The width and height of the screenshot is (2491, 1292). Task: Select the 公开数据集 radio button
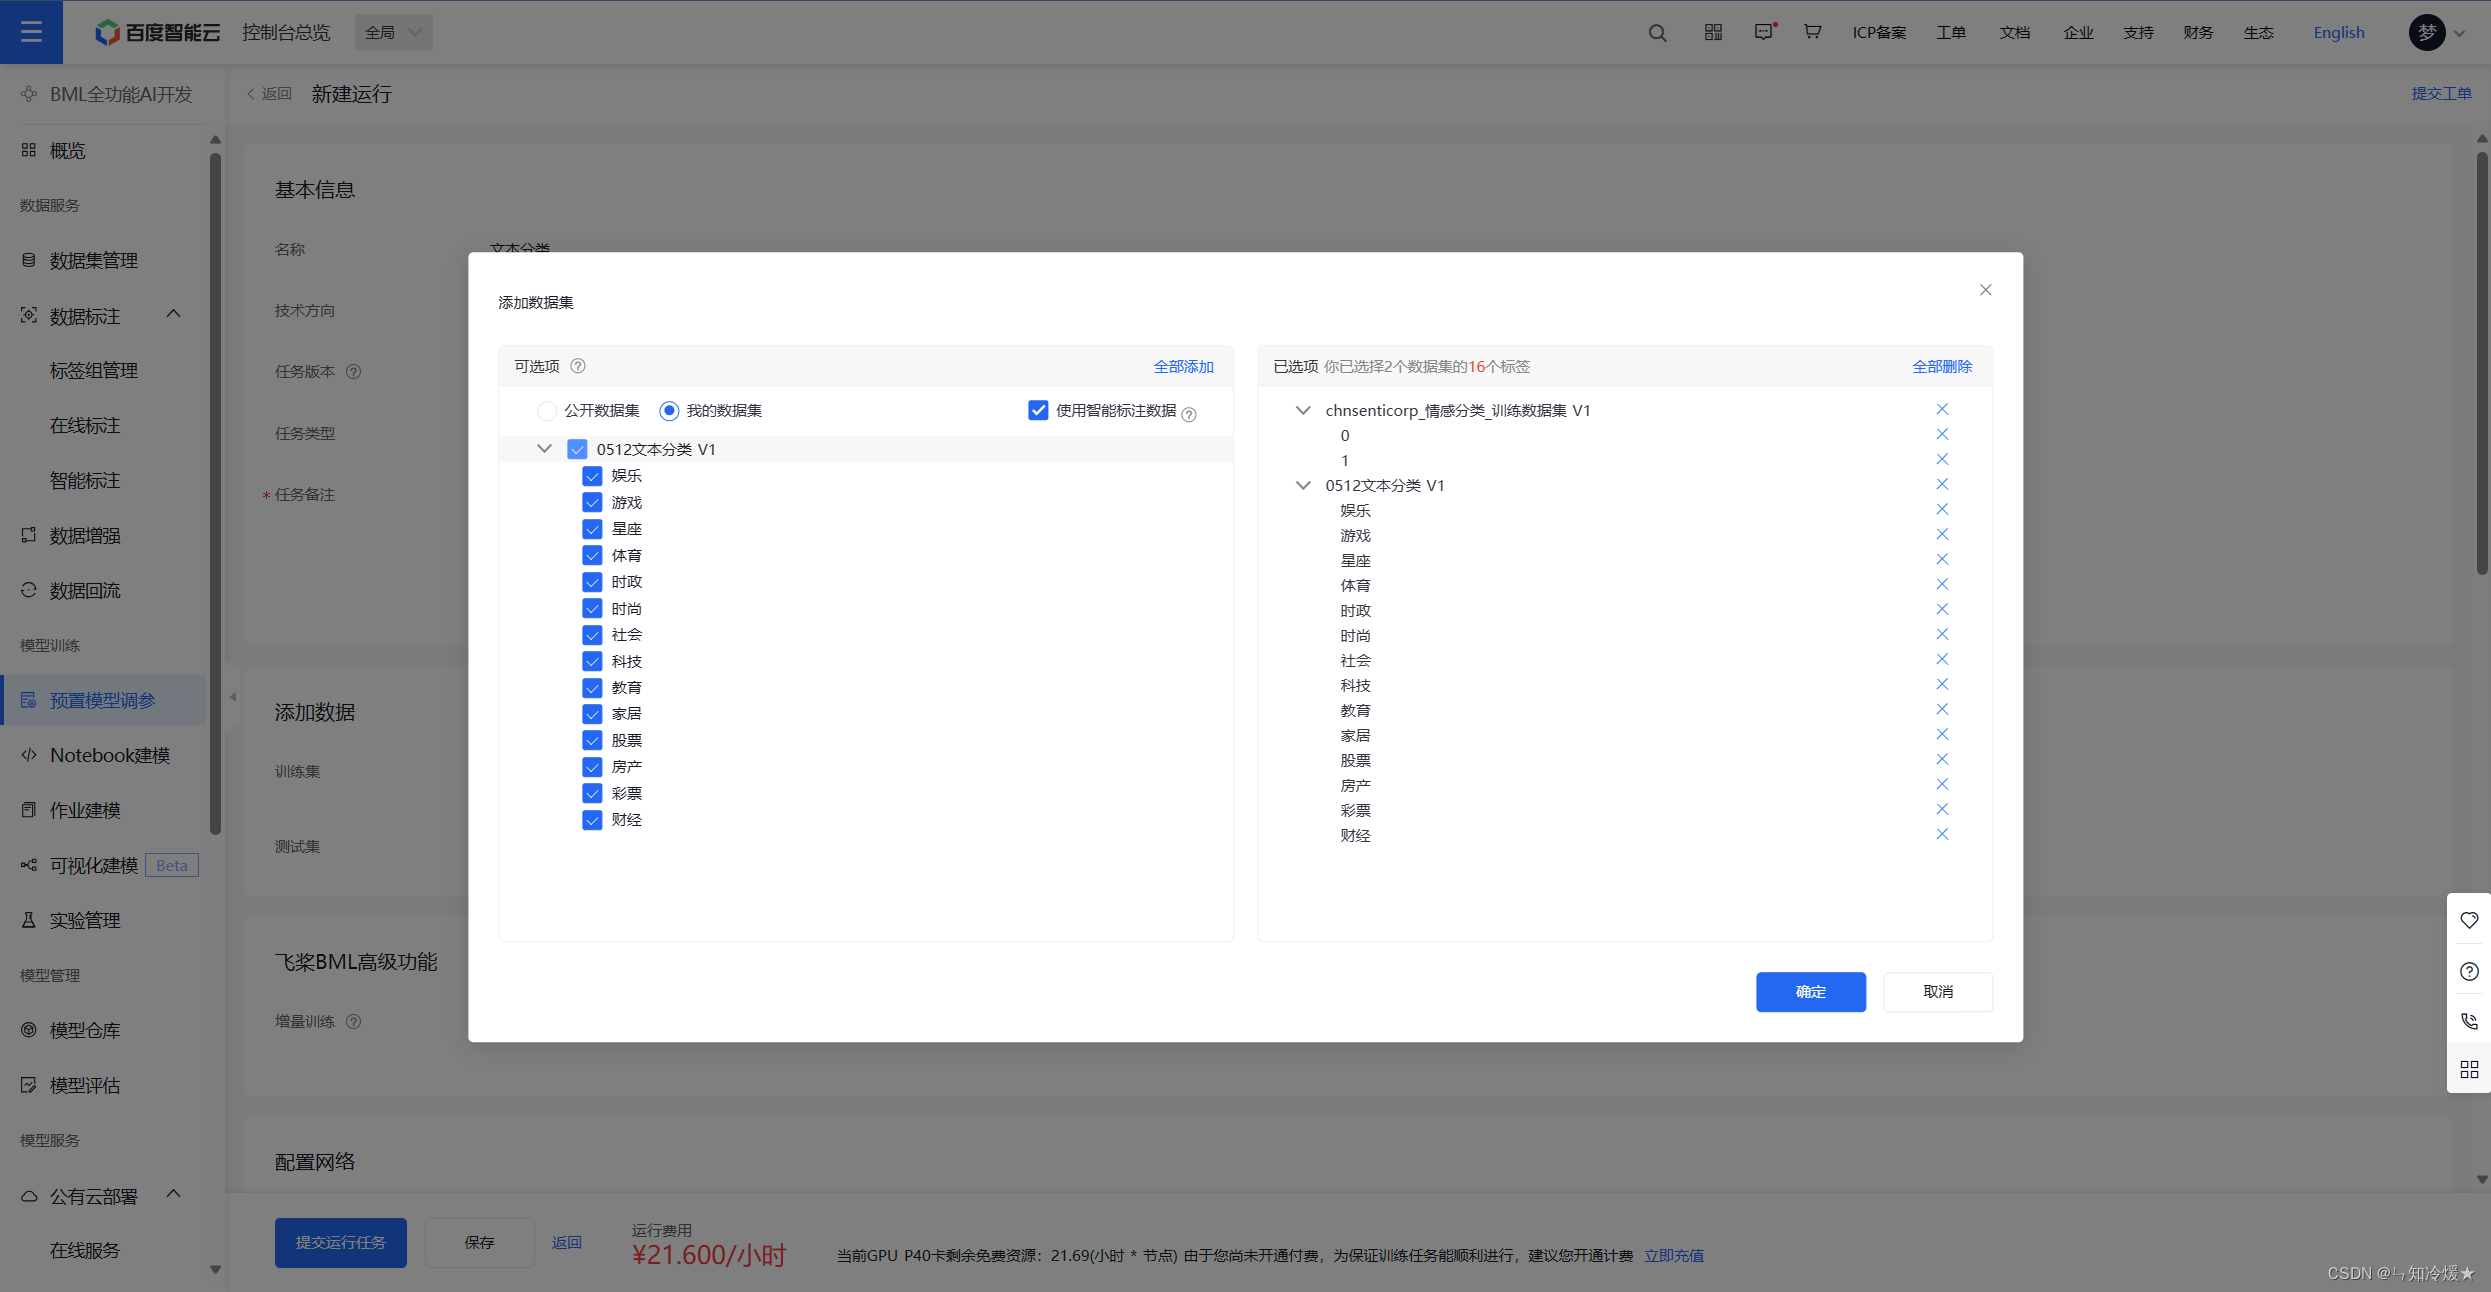[x=547, y=411]
